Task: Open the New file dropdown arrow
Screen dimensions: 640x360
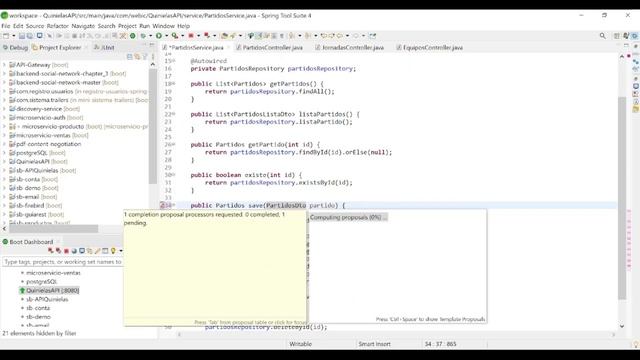Action: coord(13,36)
